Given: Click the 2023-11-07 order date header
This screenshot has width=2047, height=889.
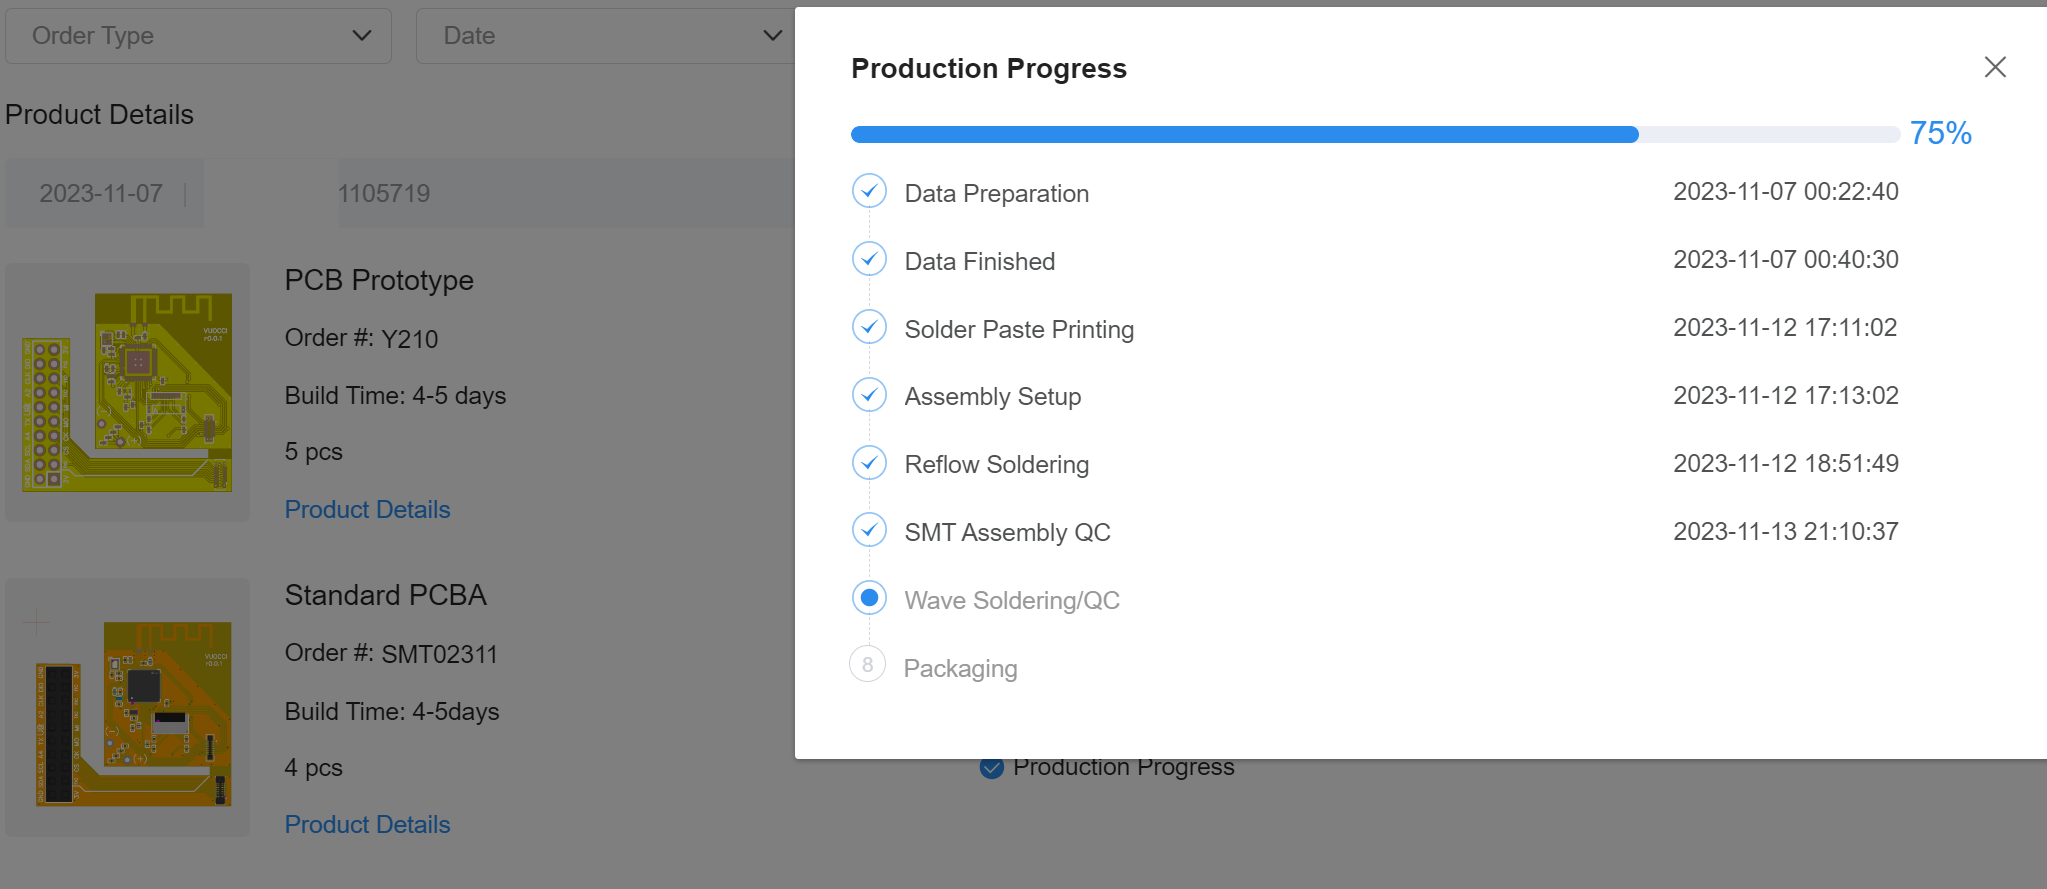Looking at the screenshot, I should (101, 193).
